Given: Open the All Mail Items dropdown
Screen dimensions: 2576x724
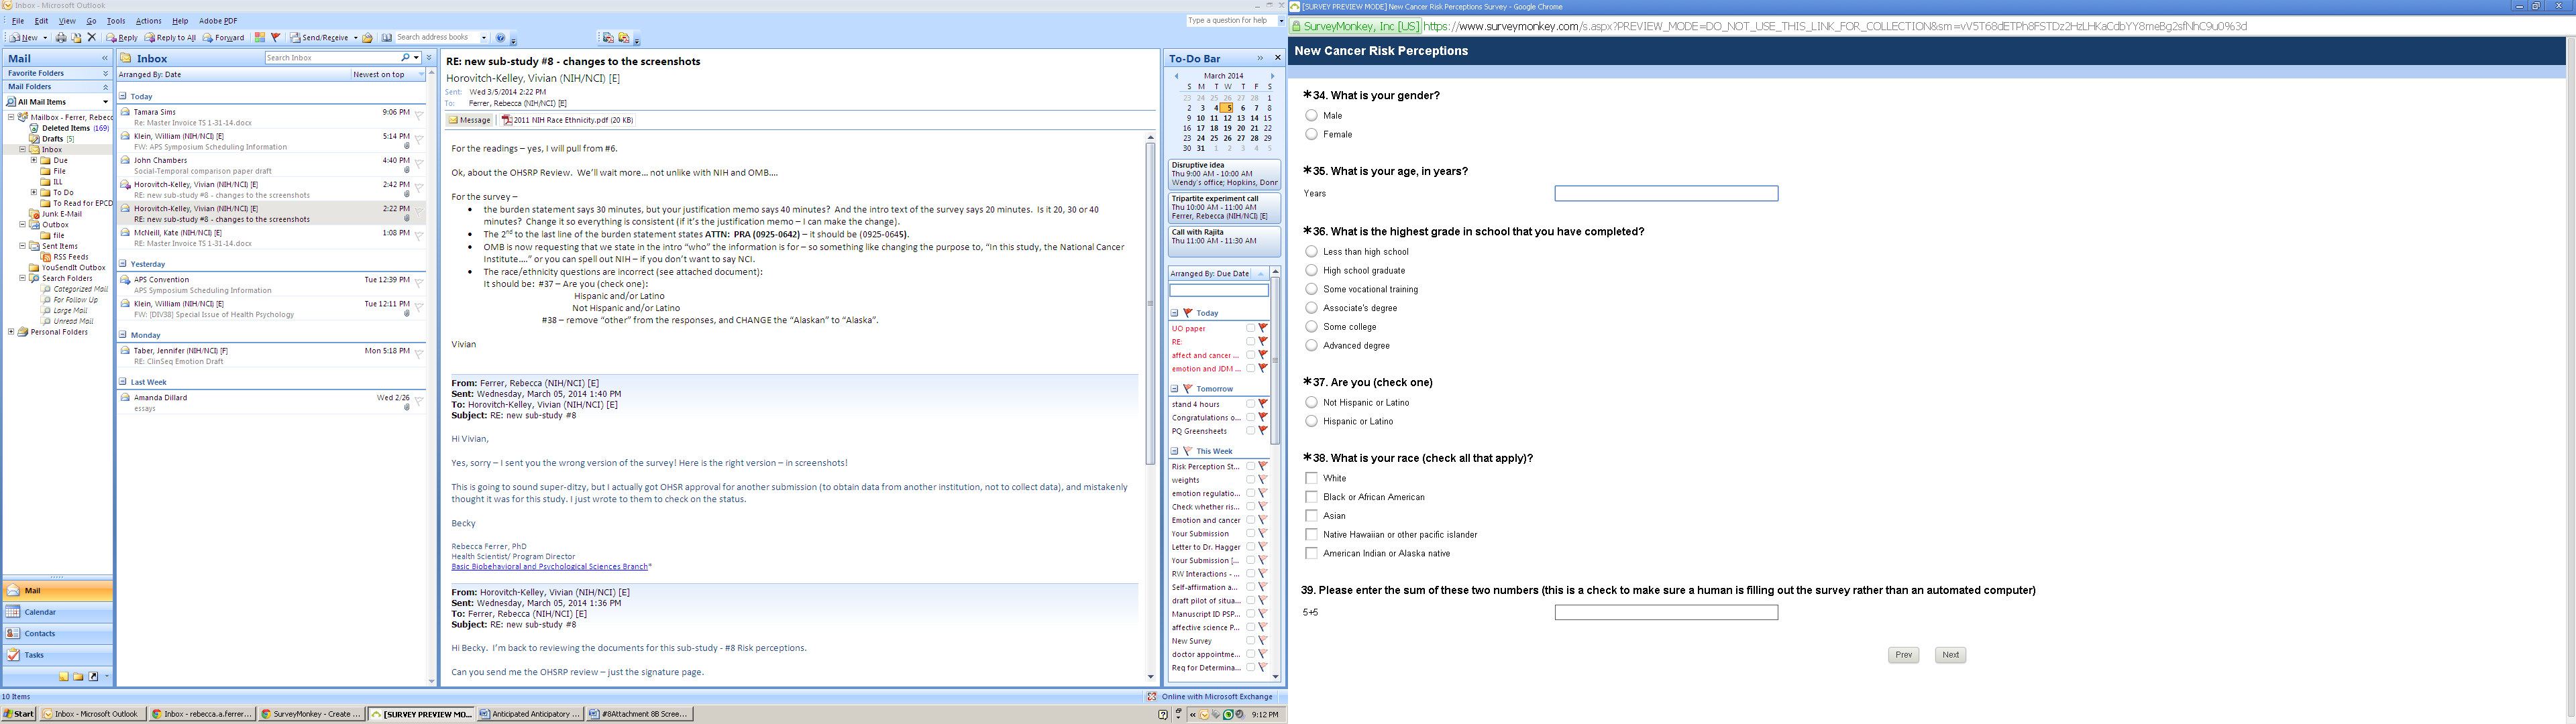Looking at the screenshot, I should point(105,102).
